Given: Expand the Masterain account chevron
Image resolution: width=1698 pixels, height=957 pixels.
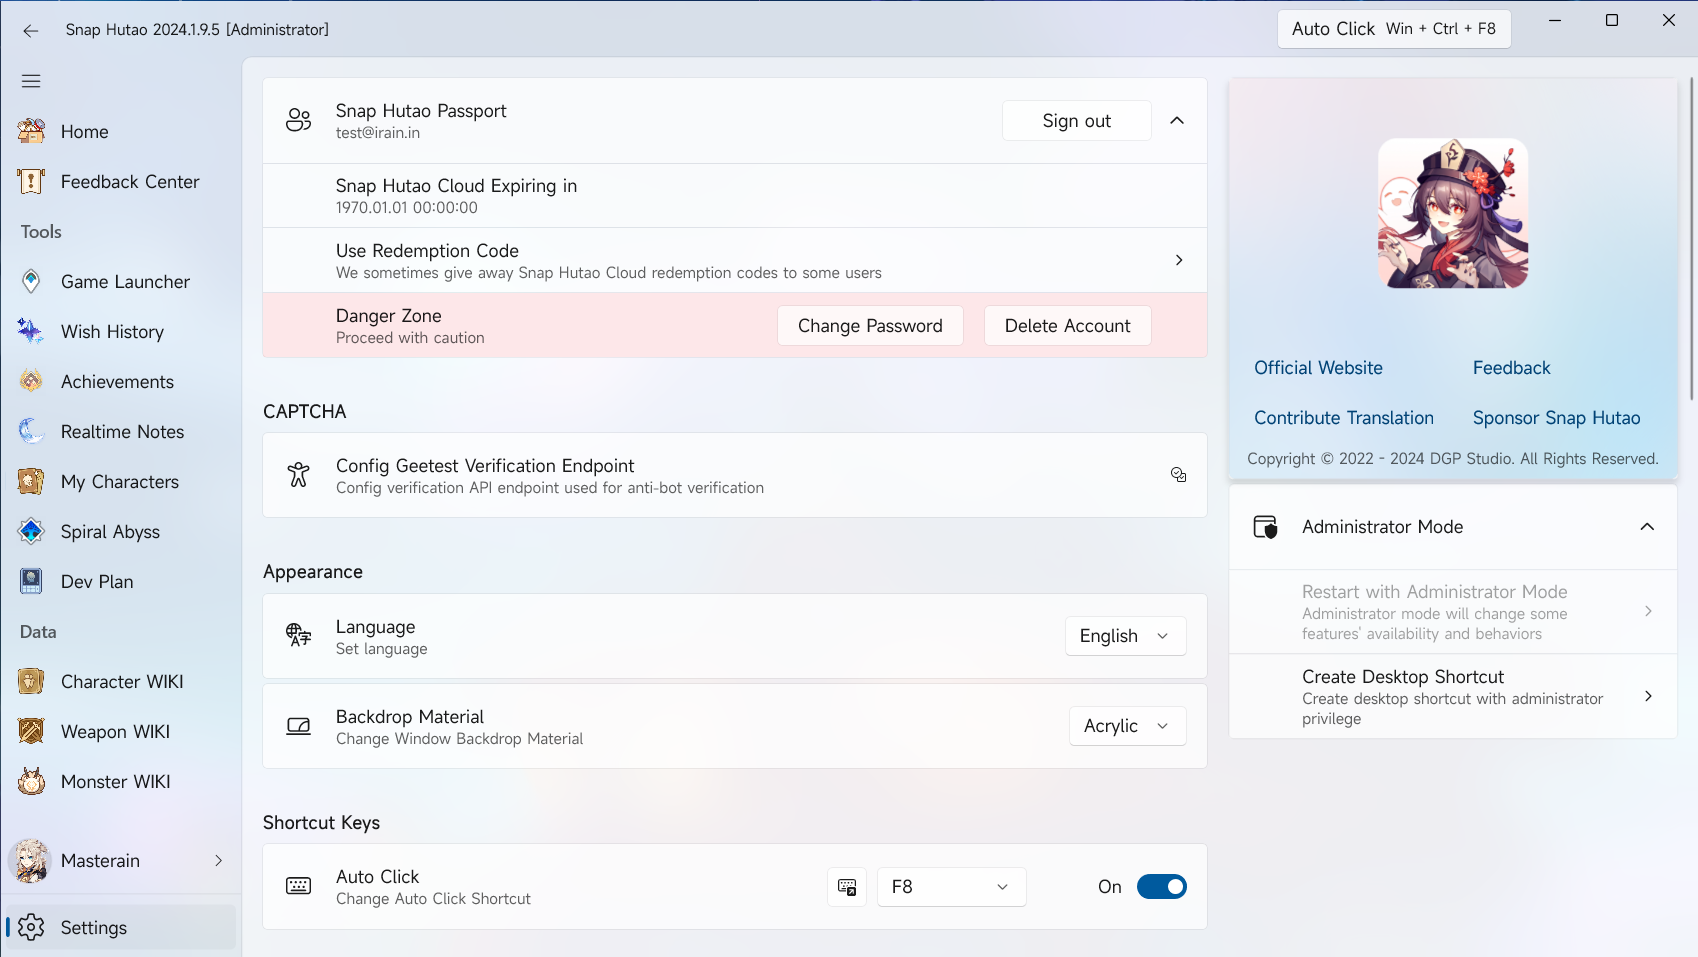Looking at the screenshot, I should (x=218, y=861).
